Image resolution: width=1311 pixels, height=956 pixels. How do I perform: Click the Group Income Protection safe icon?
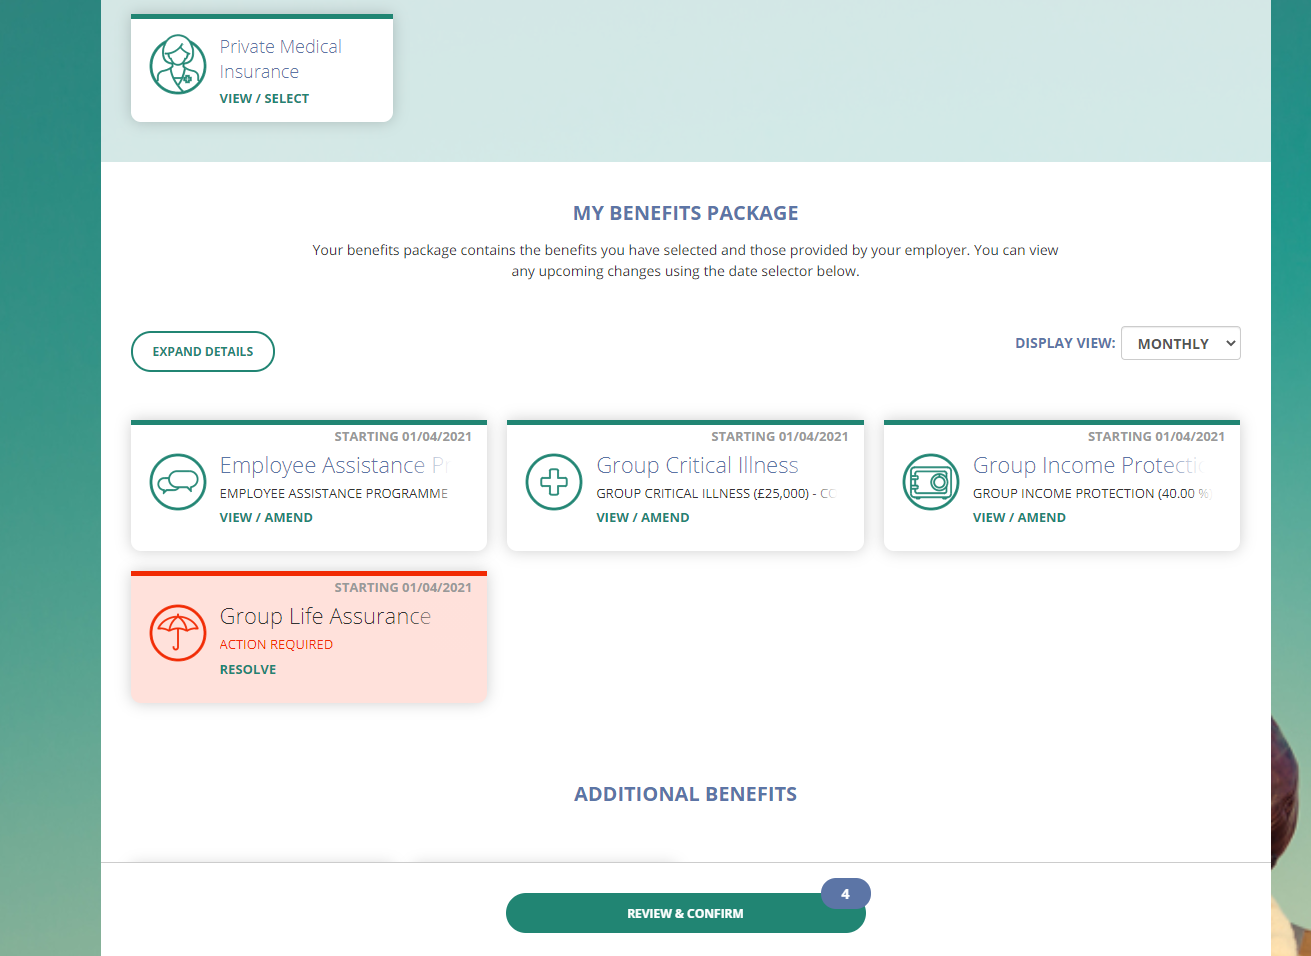931,482
